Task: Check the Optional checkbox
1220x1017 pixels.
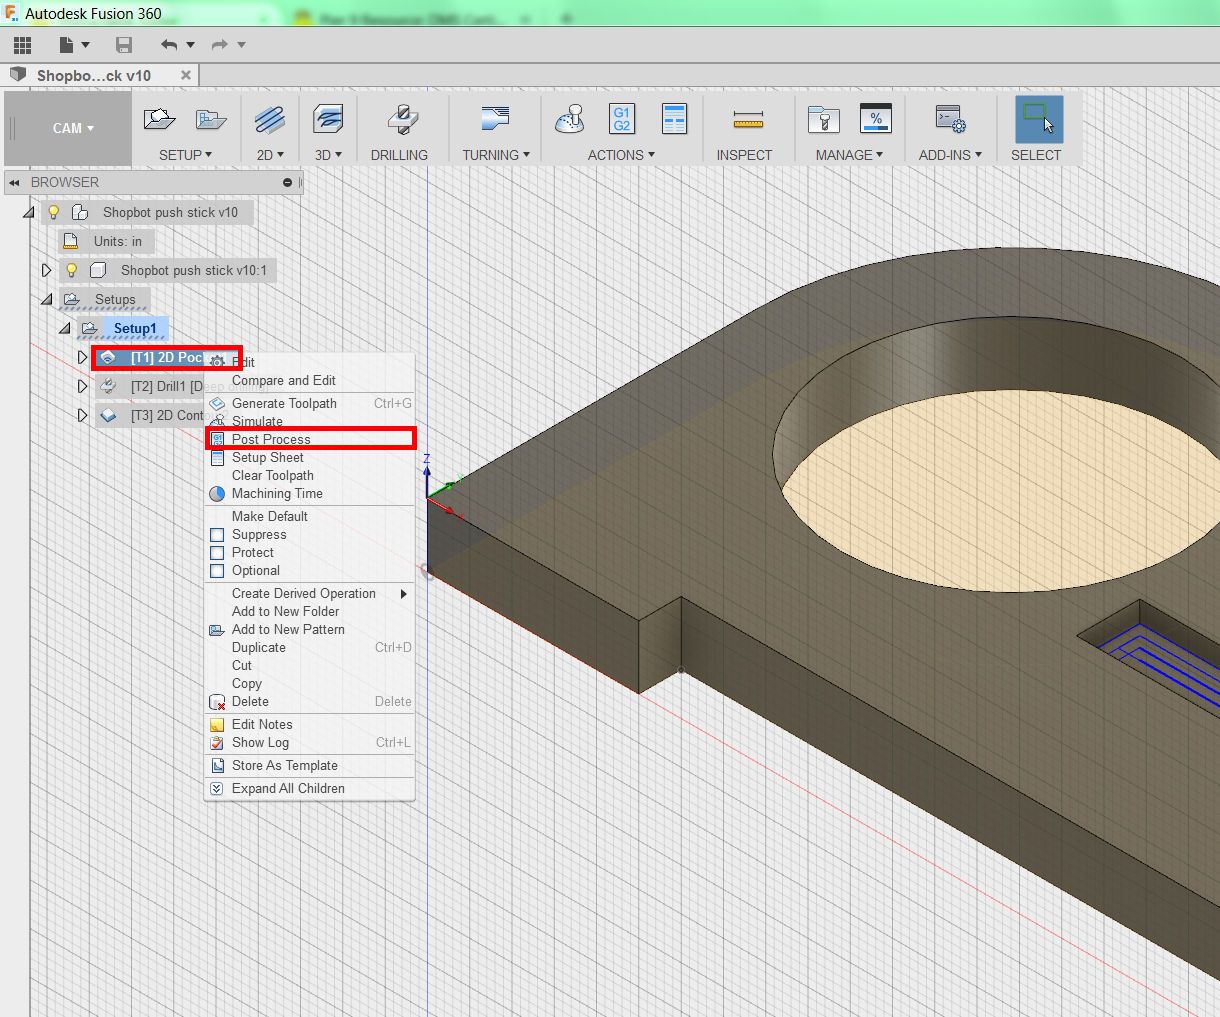Action: 217,571
